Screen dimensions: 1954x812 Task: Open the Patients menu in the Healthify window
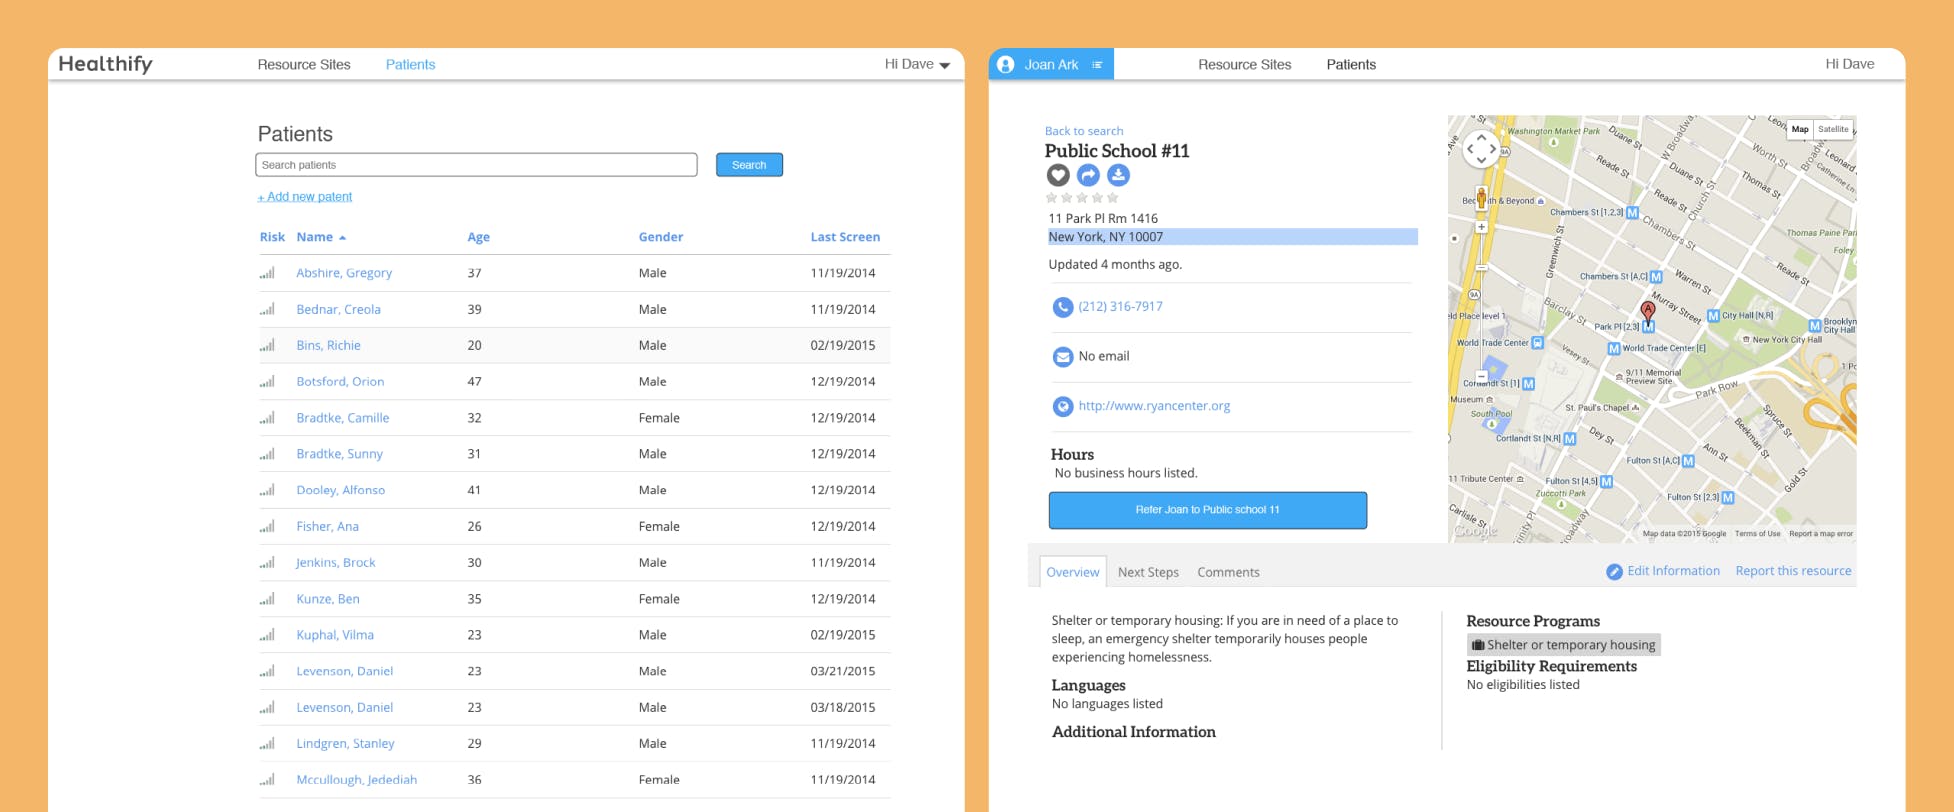point(410,64)
